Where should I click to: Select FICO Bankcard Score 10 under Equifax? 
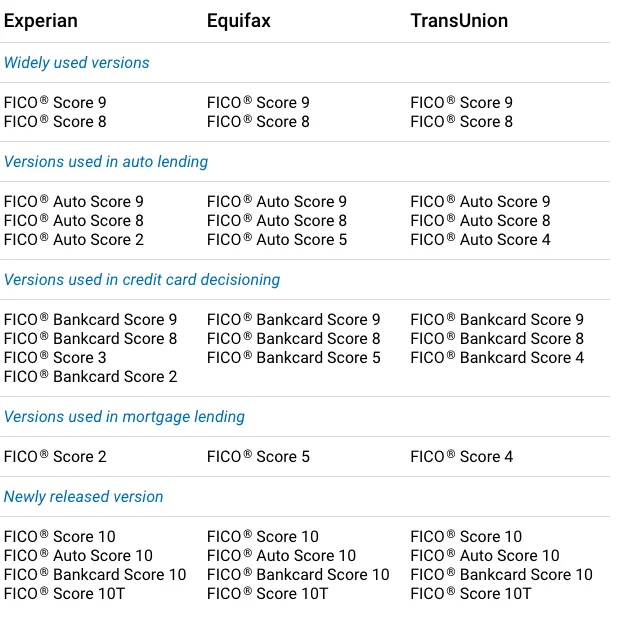tap(298, 575)
